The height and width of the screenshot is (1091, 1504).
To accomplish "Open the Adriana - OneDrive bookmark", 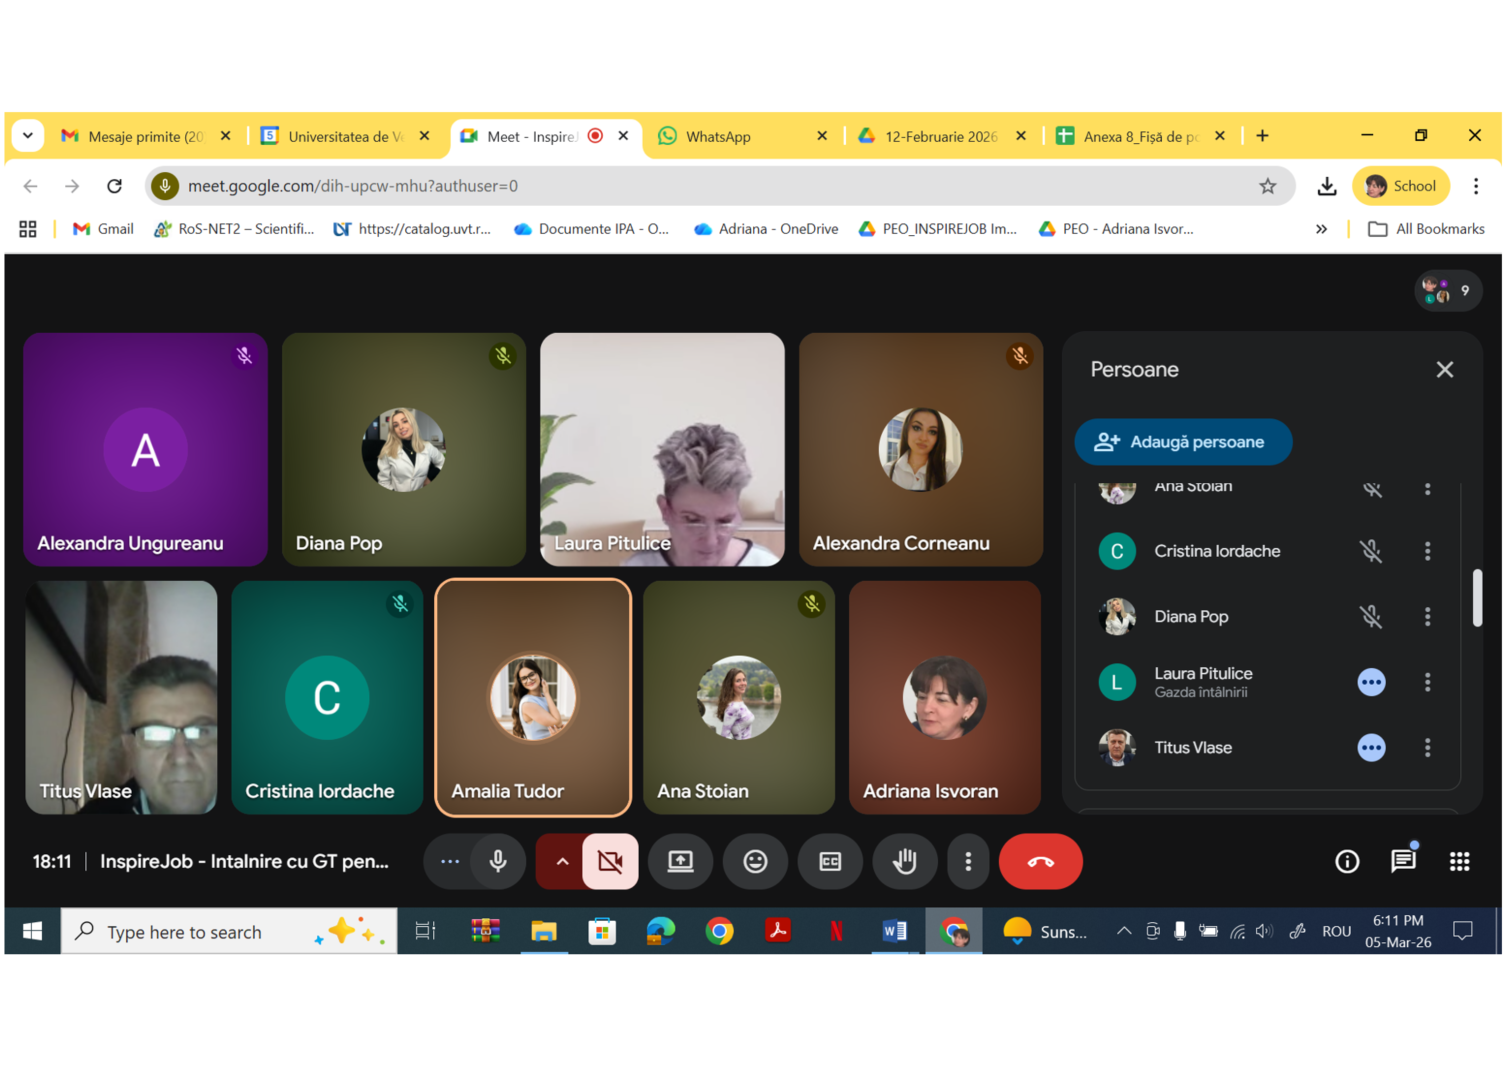I will pos(766,229).
